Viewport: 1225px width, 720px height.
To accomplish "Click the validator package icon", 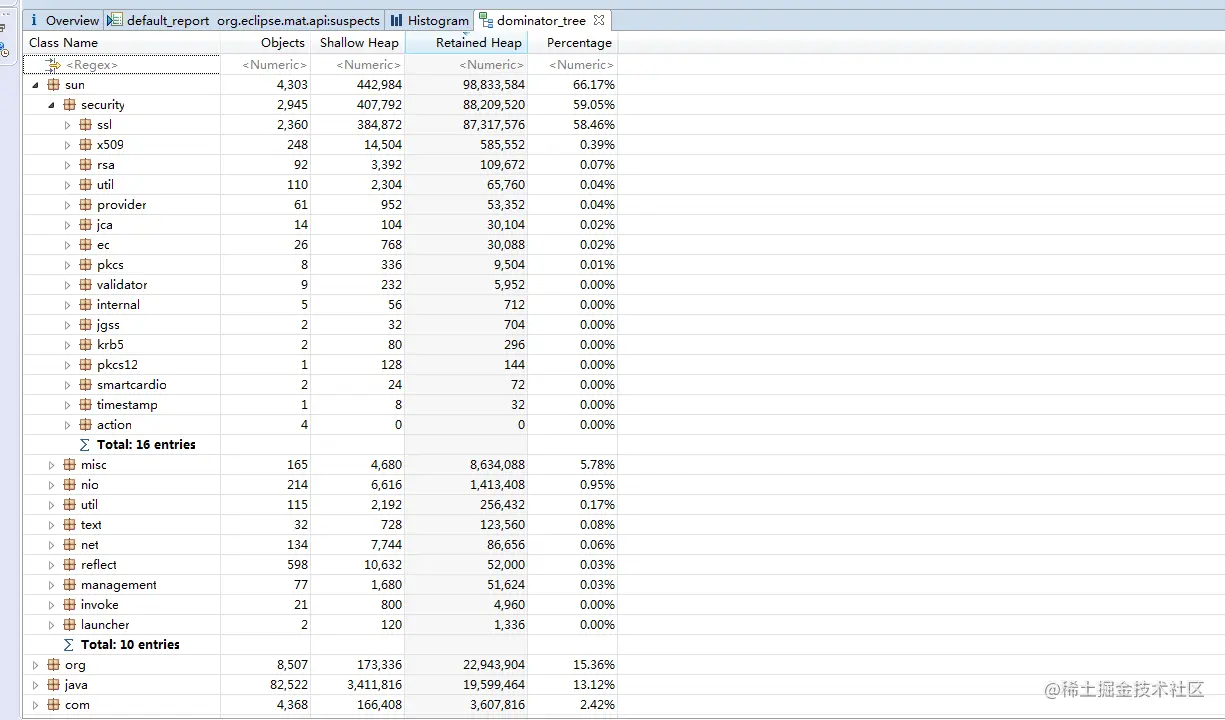I will pos(85,285).
